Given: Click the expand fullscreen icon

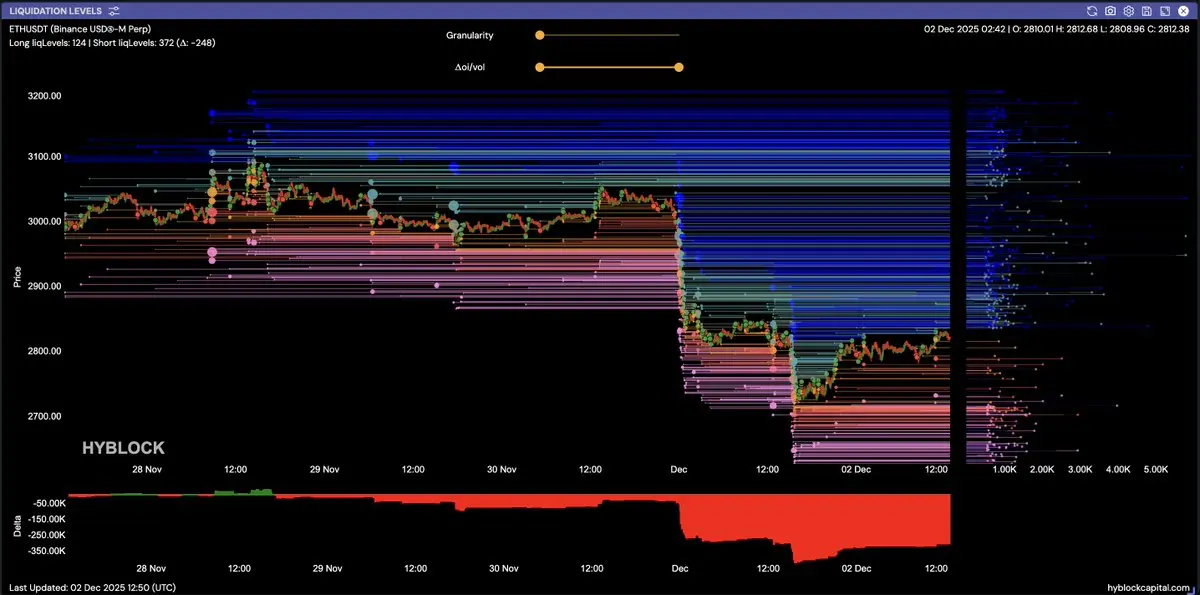Looking at the screenshot, I should (x=1164, y=10).
